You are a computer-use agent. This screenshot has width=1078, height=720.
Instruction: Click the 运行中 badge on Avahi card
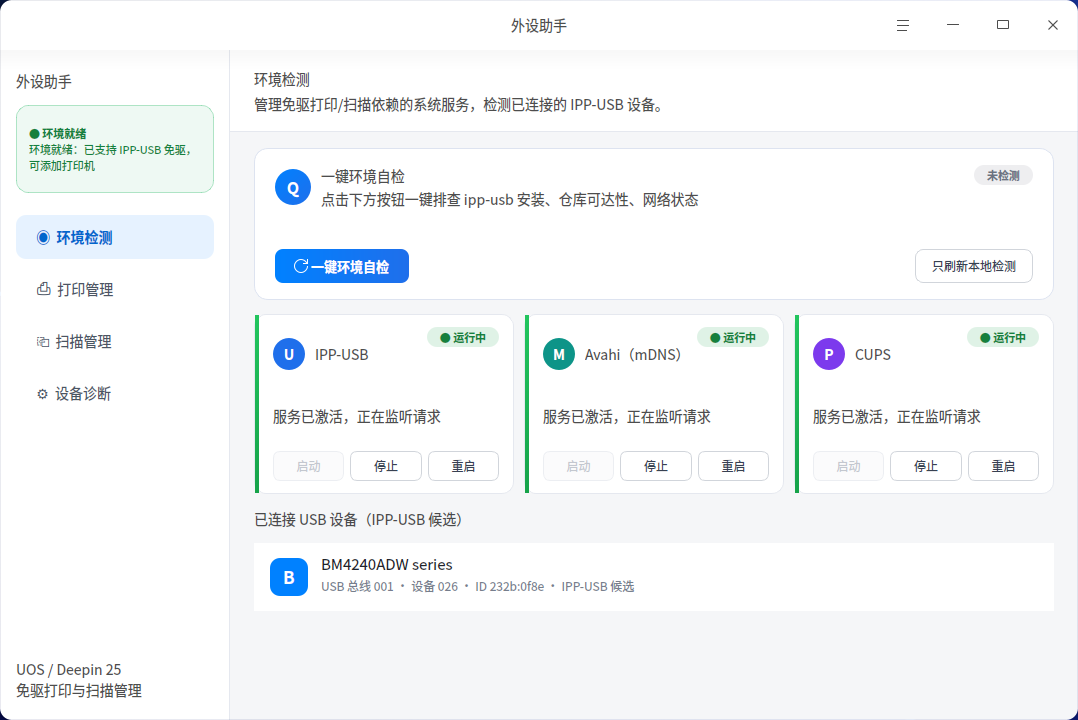coord(733,338)
